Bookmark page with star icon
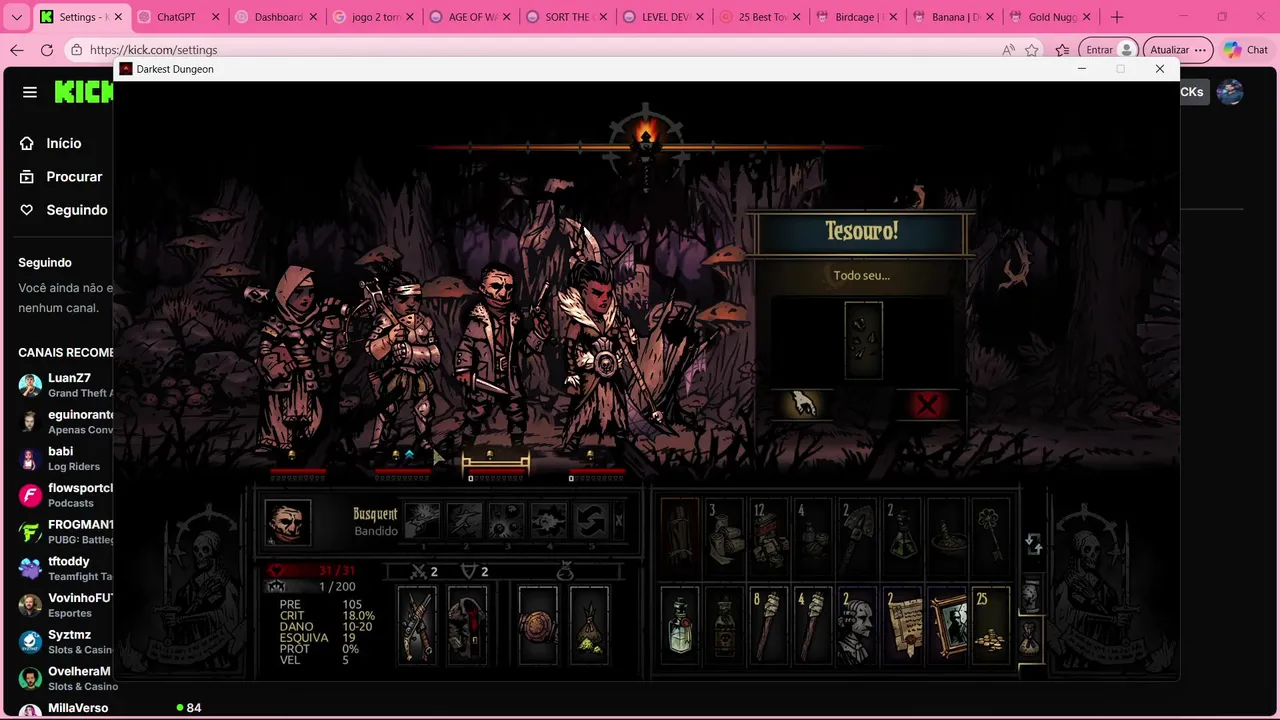The height and width of the screenshot is (720, 1280). pos(1032,50)
